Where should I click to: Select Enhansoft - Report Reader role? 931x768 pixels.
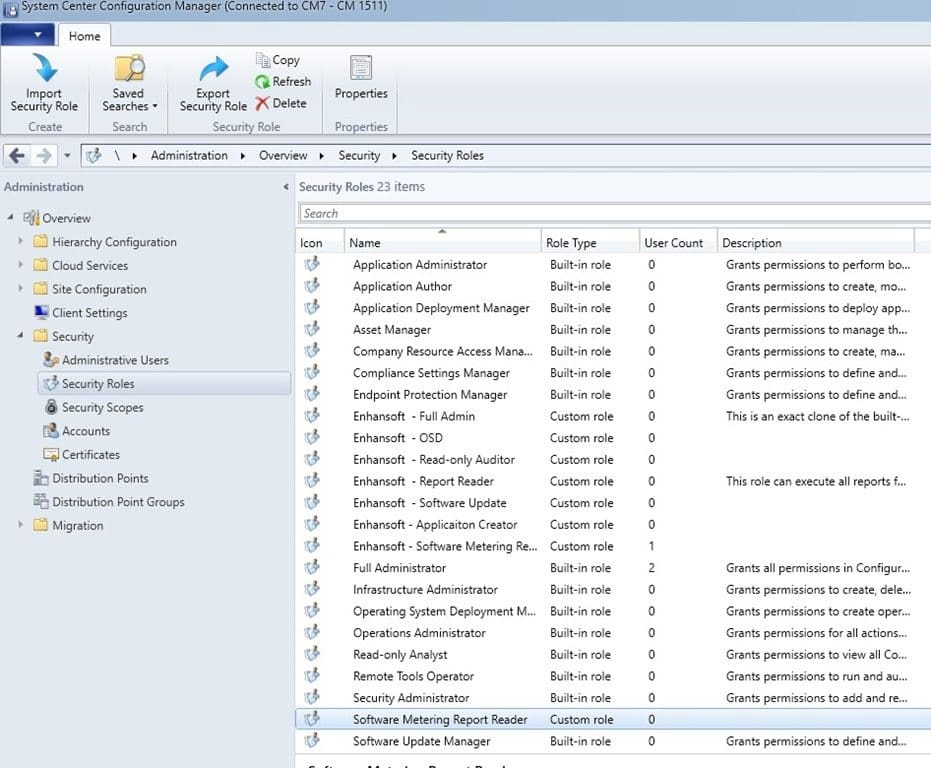pos(613,482)
